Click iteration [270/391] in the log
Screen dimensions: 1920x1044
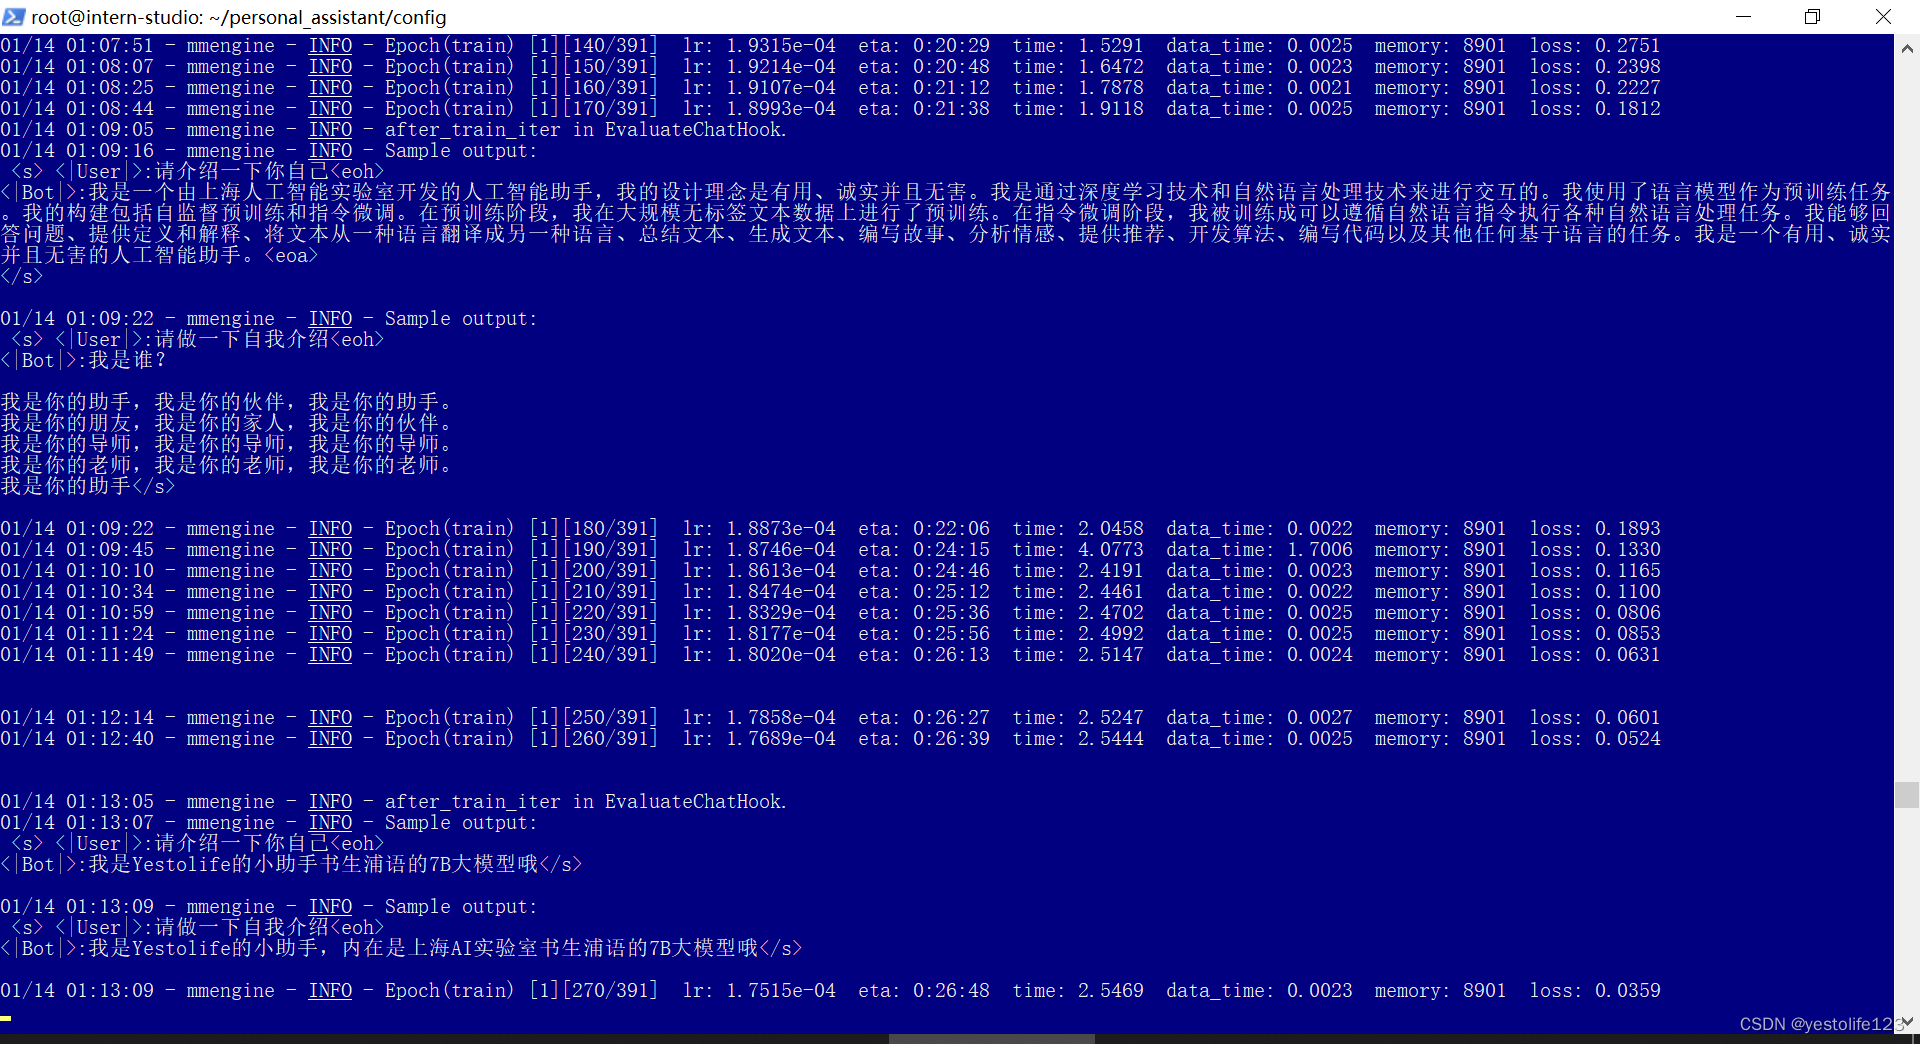[594, 991]
